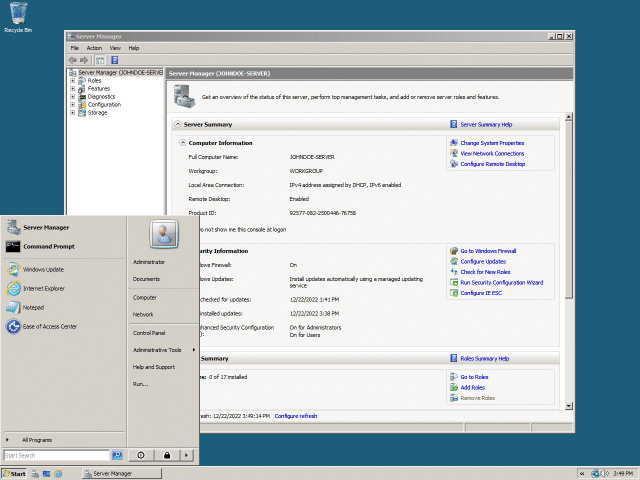Launch Internet Explorer from the Start menu

pyautogui.click(x=43, y=288)
